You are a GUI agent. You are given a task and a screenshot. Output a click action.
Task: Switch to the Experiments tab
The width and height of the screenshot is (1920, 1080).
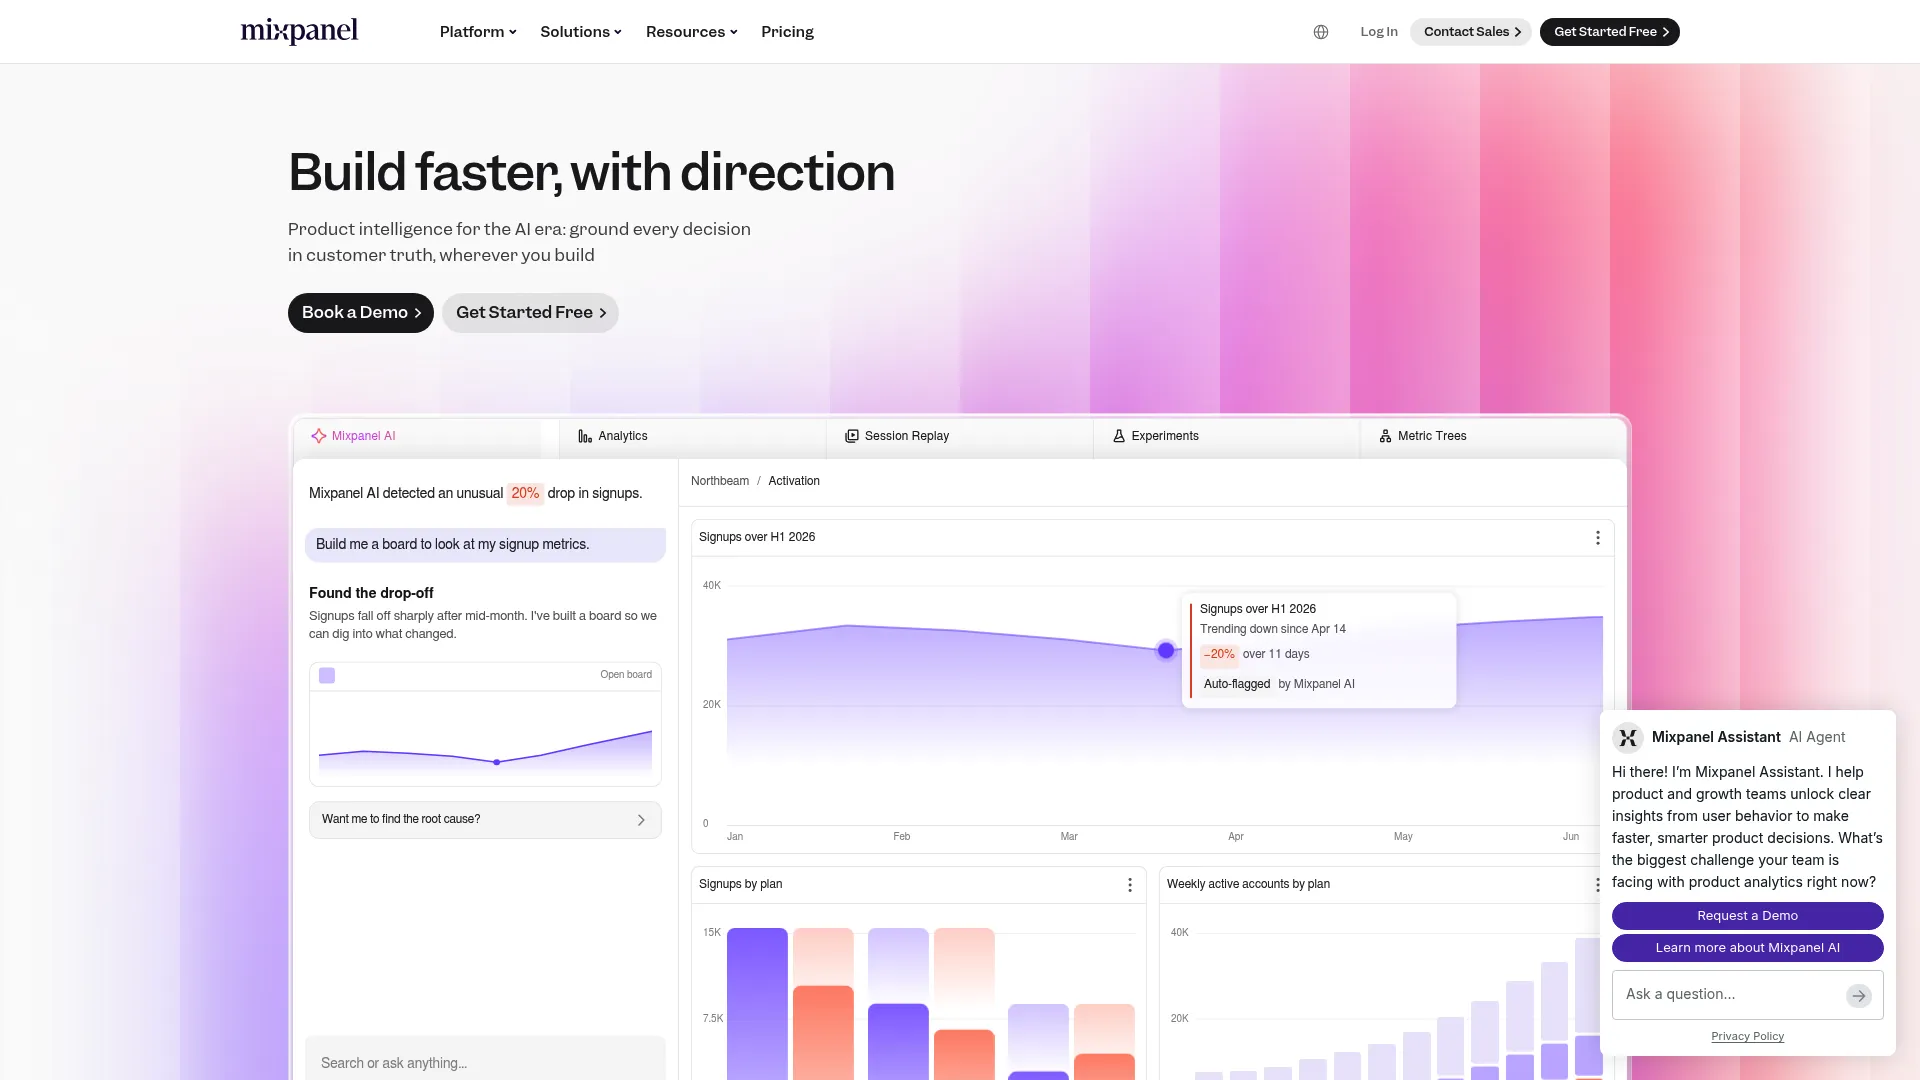[x=1227, y=436]
